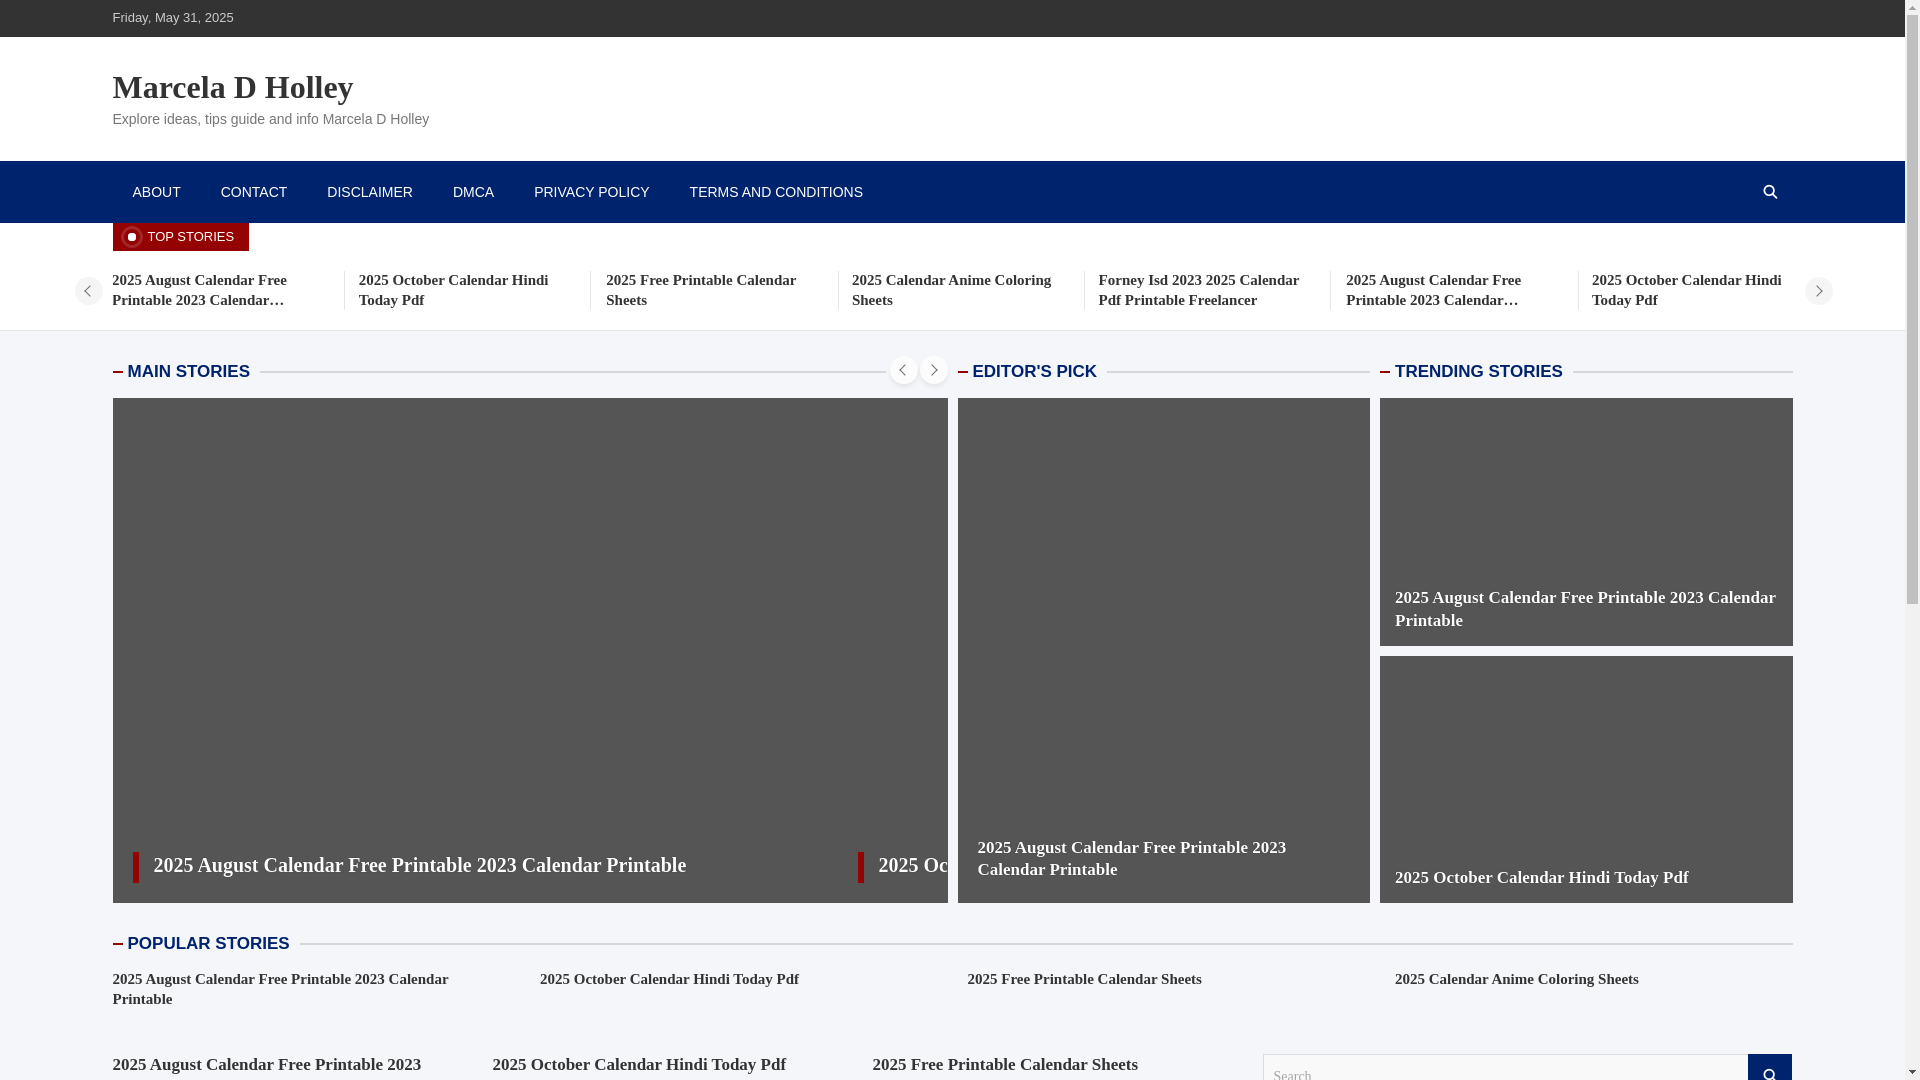
Task: Open popular story 2025 October Calendar Hindi Today Pdf
Action: pos(669,979)
